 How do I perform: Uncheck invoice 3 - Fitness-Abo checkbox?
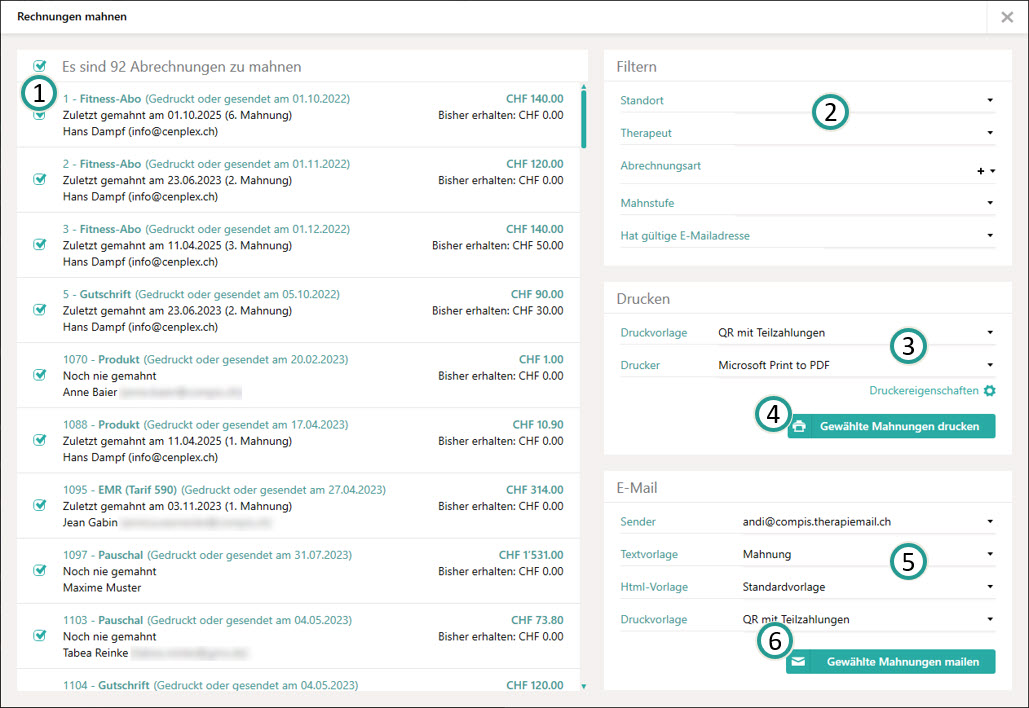[40, 244]
